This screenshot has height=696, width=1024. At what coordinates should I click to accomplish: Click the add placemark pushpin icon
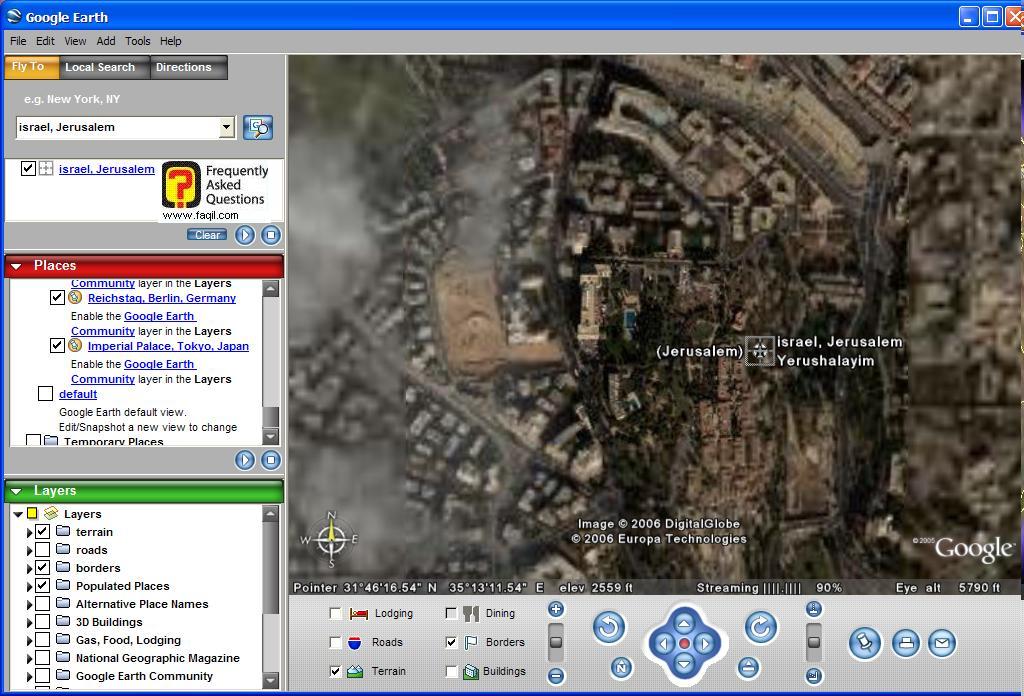click(864, 643)
